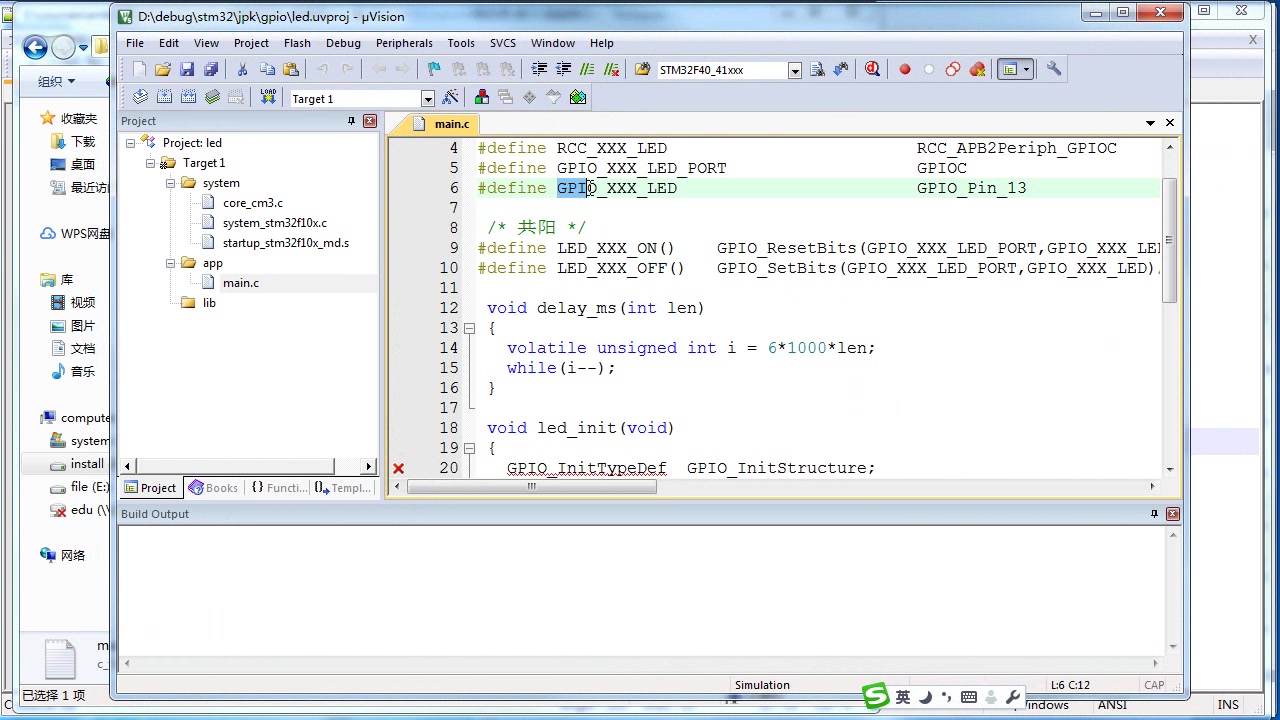The width and height of the screenshot is (1280, 720).
Task: Click Manage Run-Time Environment icon
Action: pos(578,97)
